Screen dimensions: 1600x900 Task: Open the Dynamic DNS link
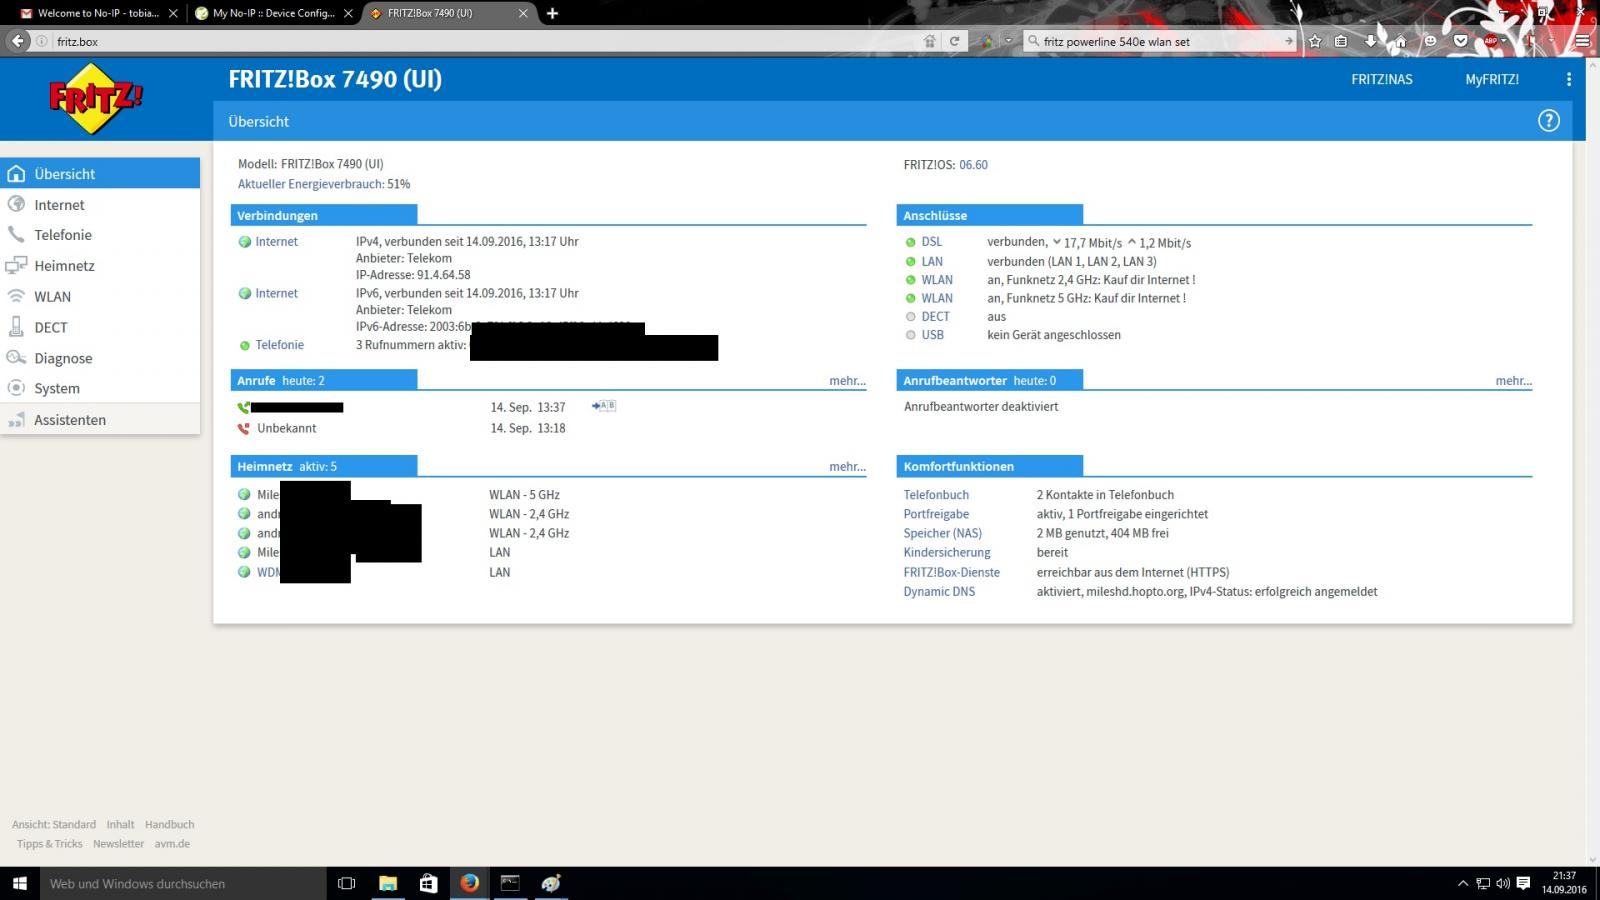pos(939,591)
